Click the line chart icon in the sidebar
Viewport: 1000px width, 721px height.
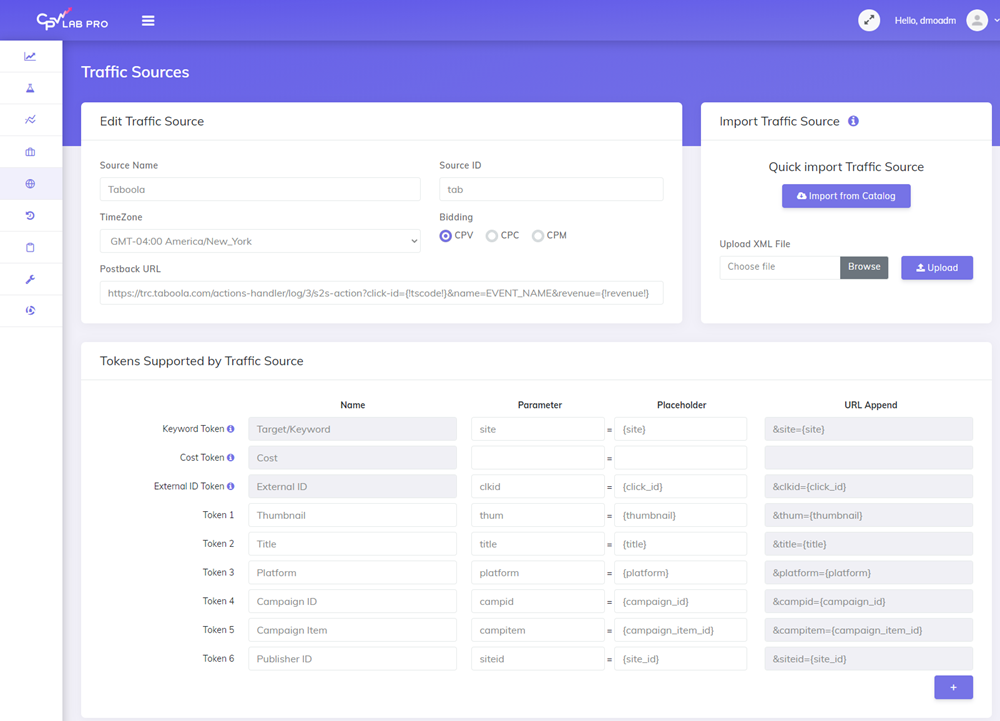[x=30, y=57]
